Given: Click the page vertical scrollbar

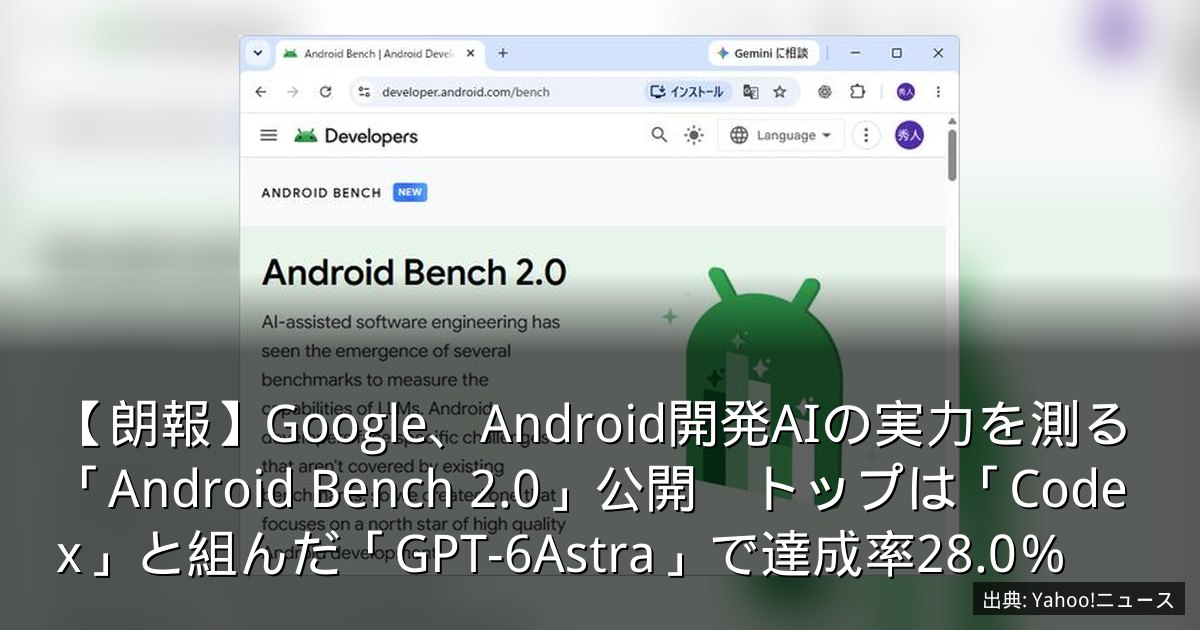Looking at the screenshot, I should point(952,155).
